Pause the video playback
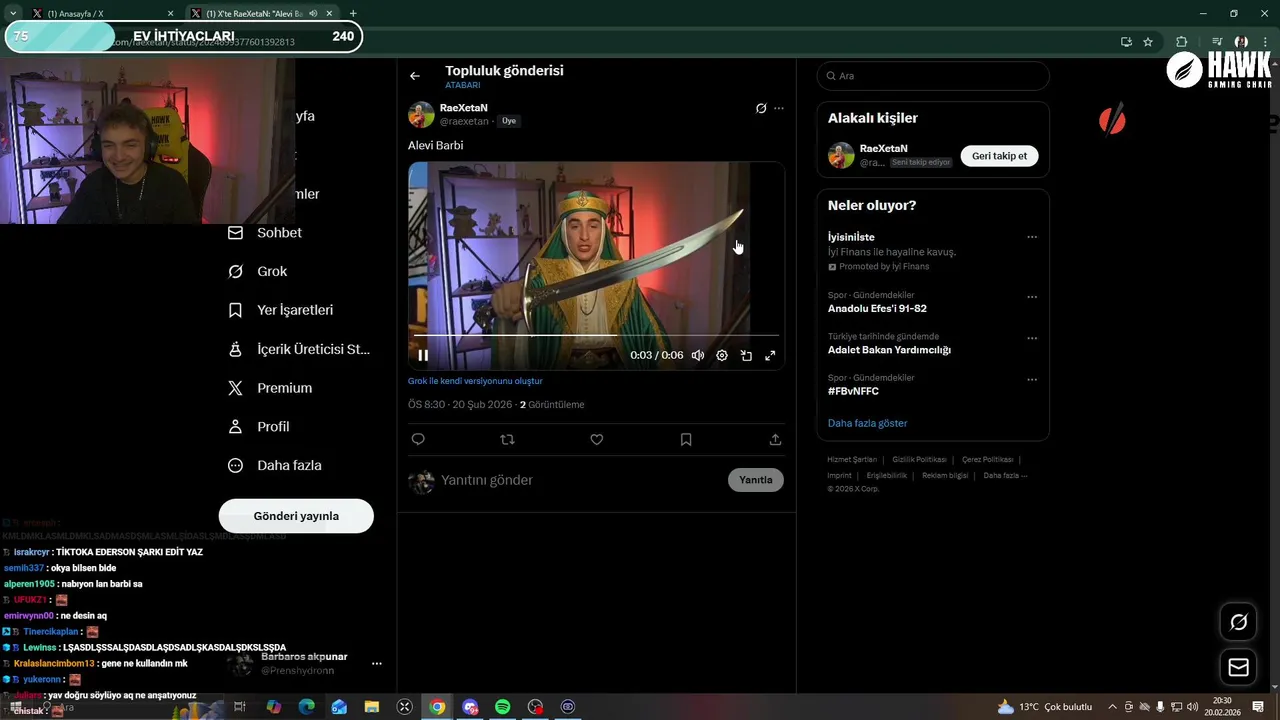1280x720 pixels. [423, 355]
